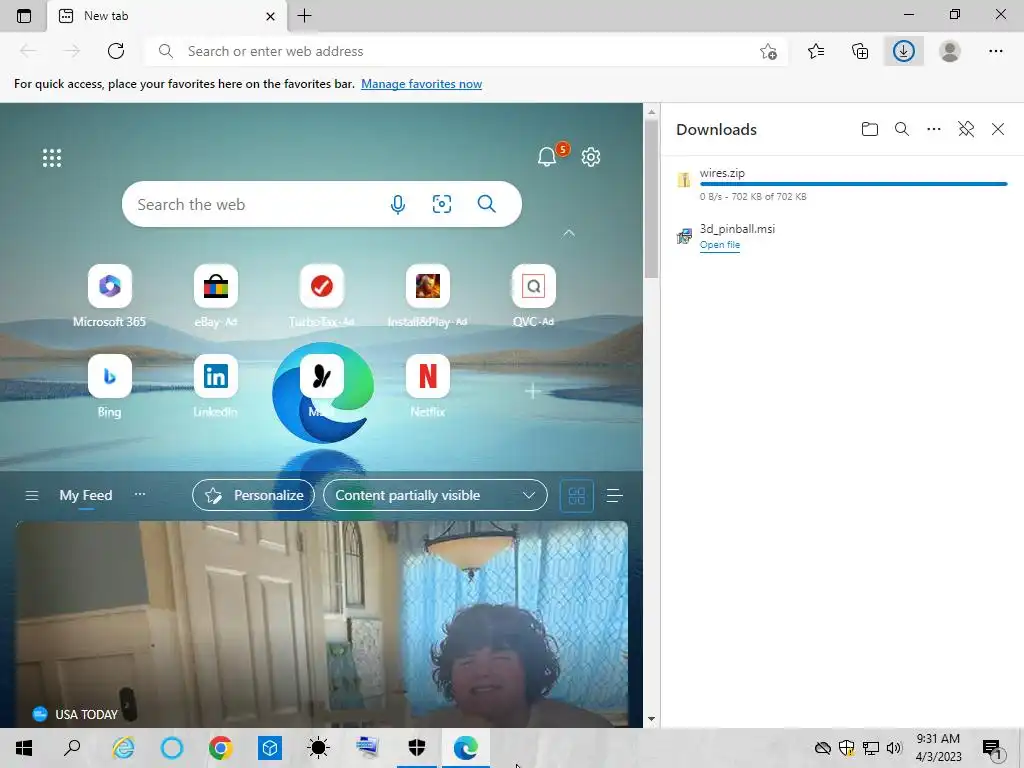Add this page to favorites star icon
Screen dimensions: 1024x768
point(768,51)
